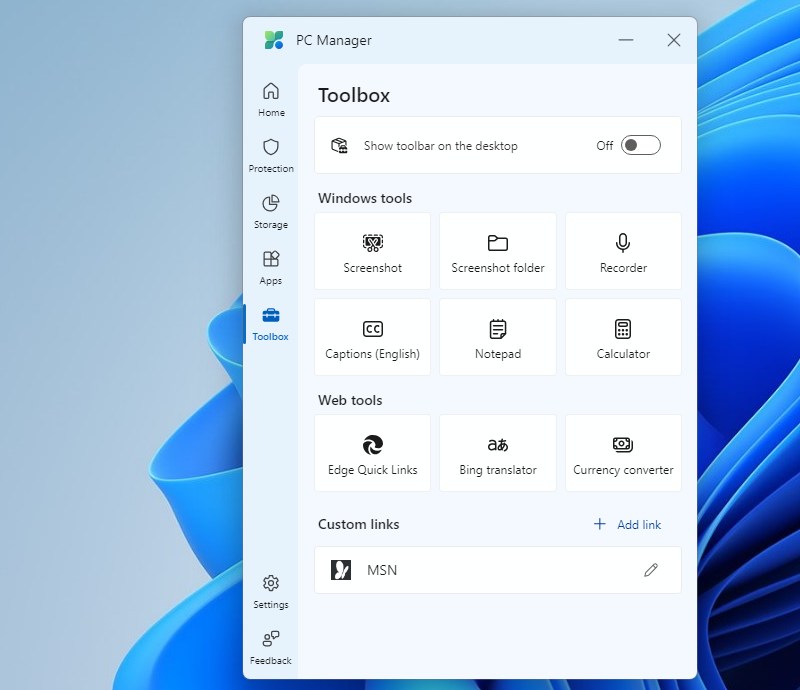Edit the MSN custom link pencil
The height and width of the screenshot is (690, 800).
[x=651, y=570]
